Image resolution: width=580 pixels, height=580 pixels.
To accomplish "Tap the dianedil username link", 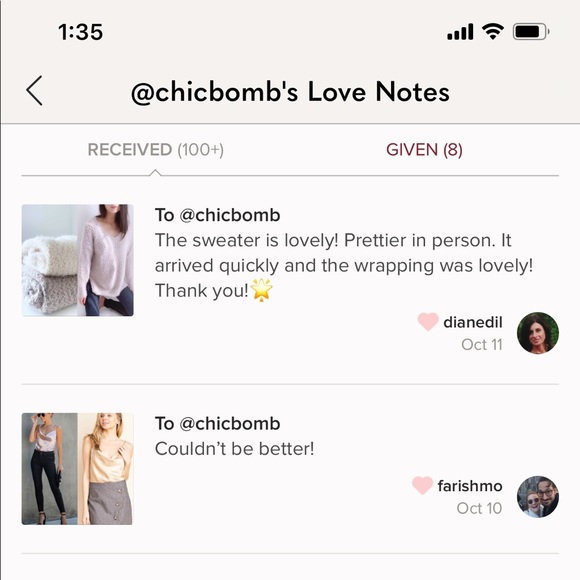I will pos(473,322).
